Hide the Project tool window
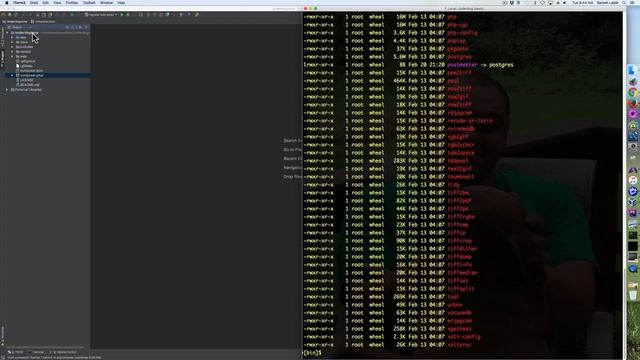 pos(86,27)
